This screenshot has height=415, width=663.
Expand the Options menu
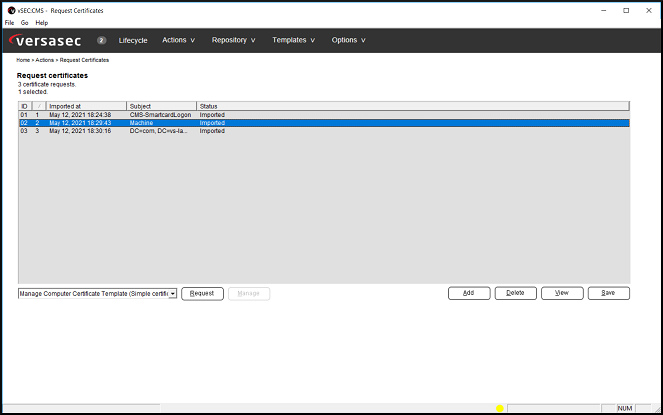tap(348, 40)
